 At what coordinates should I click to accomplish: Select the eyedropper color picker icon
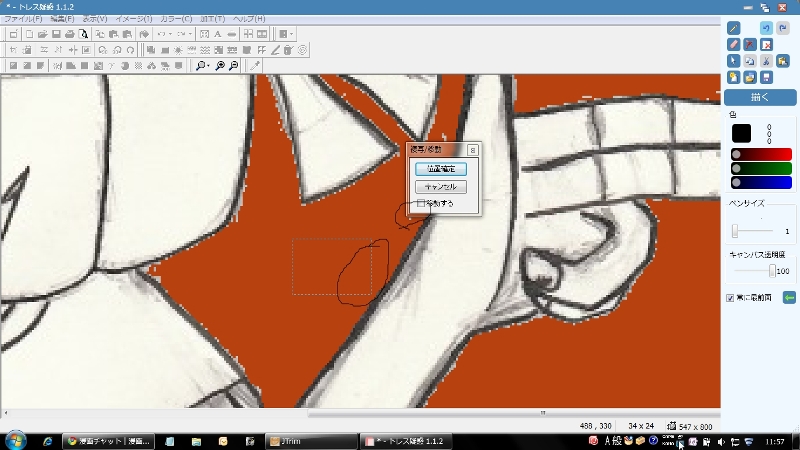pos(255,66)
